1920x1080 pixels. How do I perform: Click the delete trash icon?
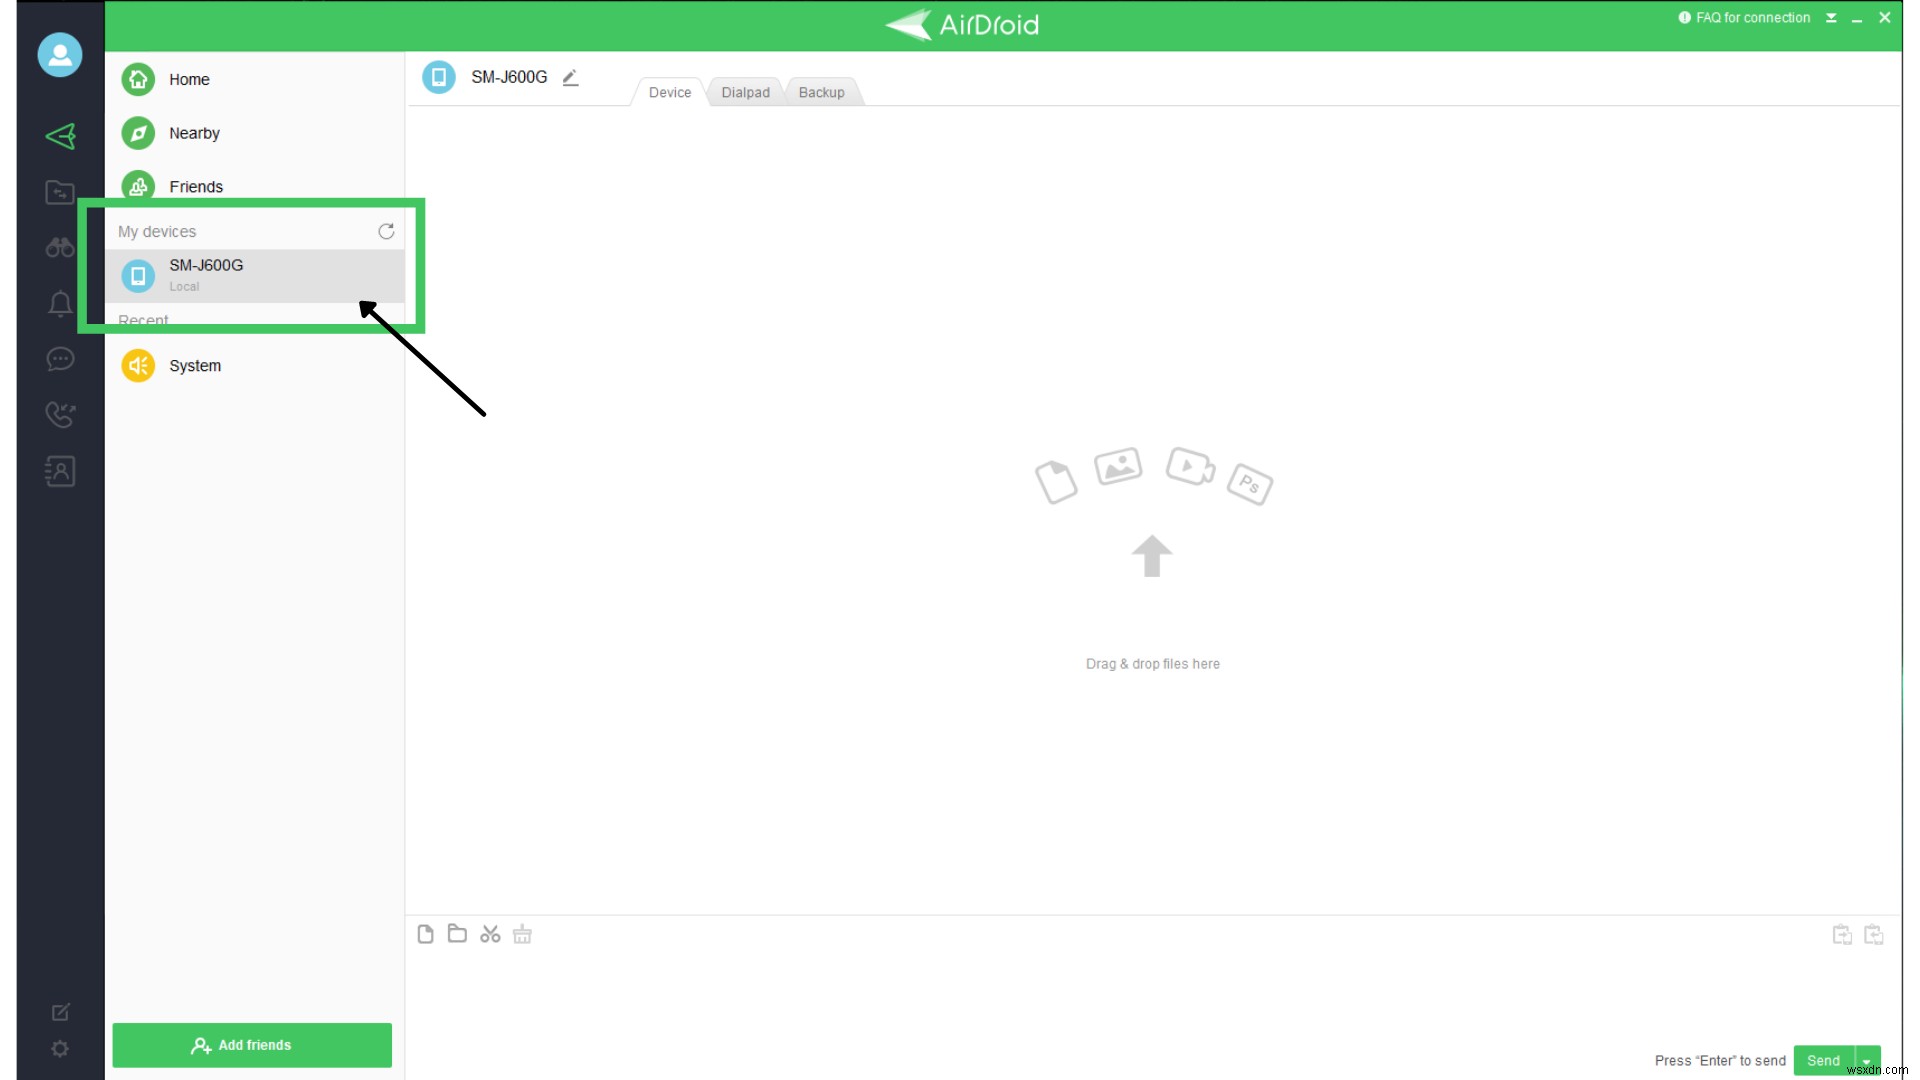click(x=522, y=934)
